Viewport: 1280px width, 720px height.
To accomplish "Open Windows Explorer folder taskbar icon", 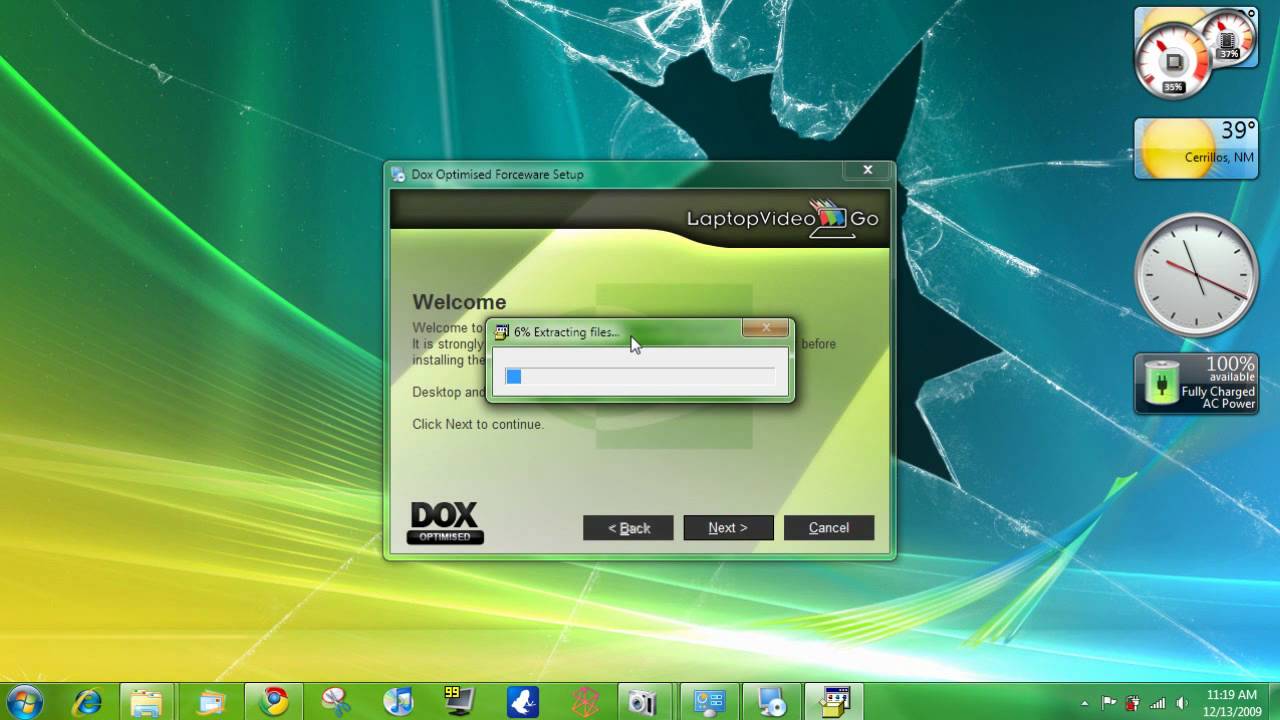I will tap(147, 702).
